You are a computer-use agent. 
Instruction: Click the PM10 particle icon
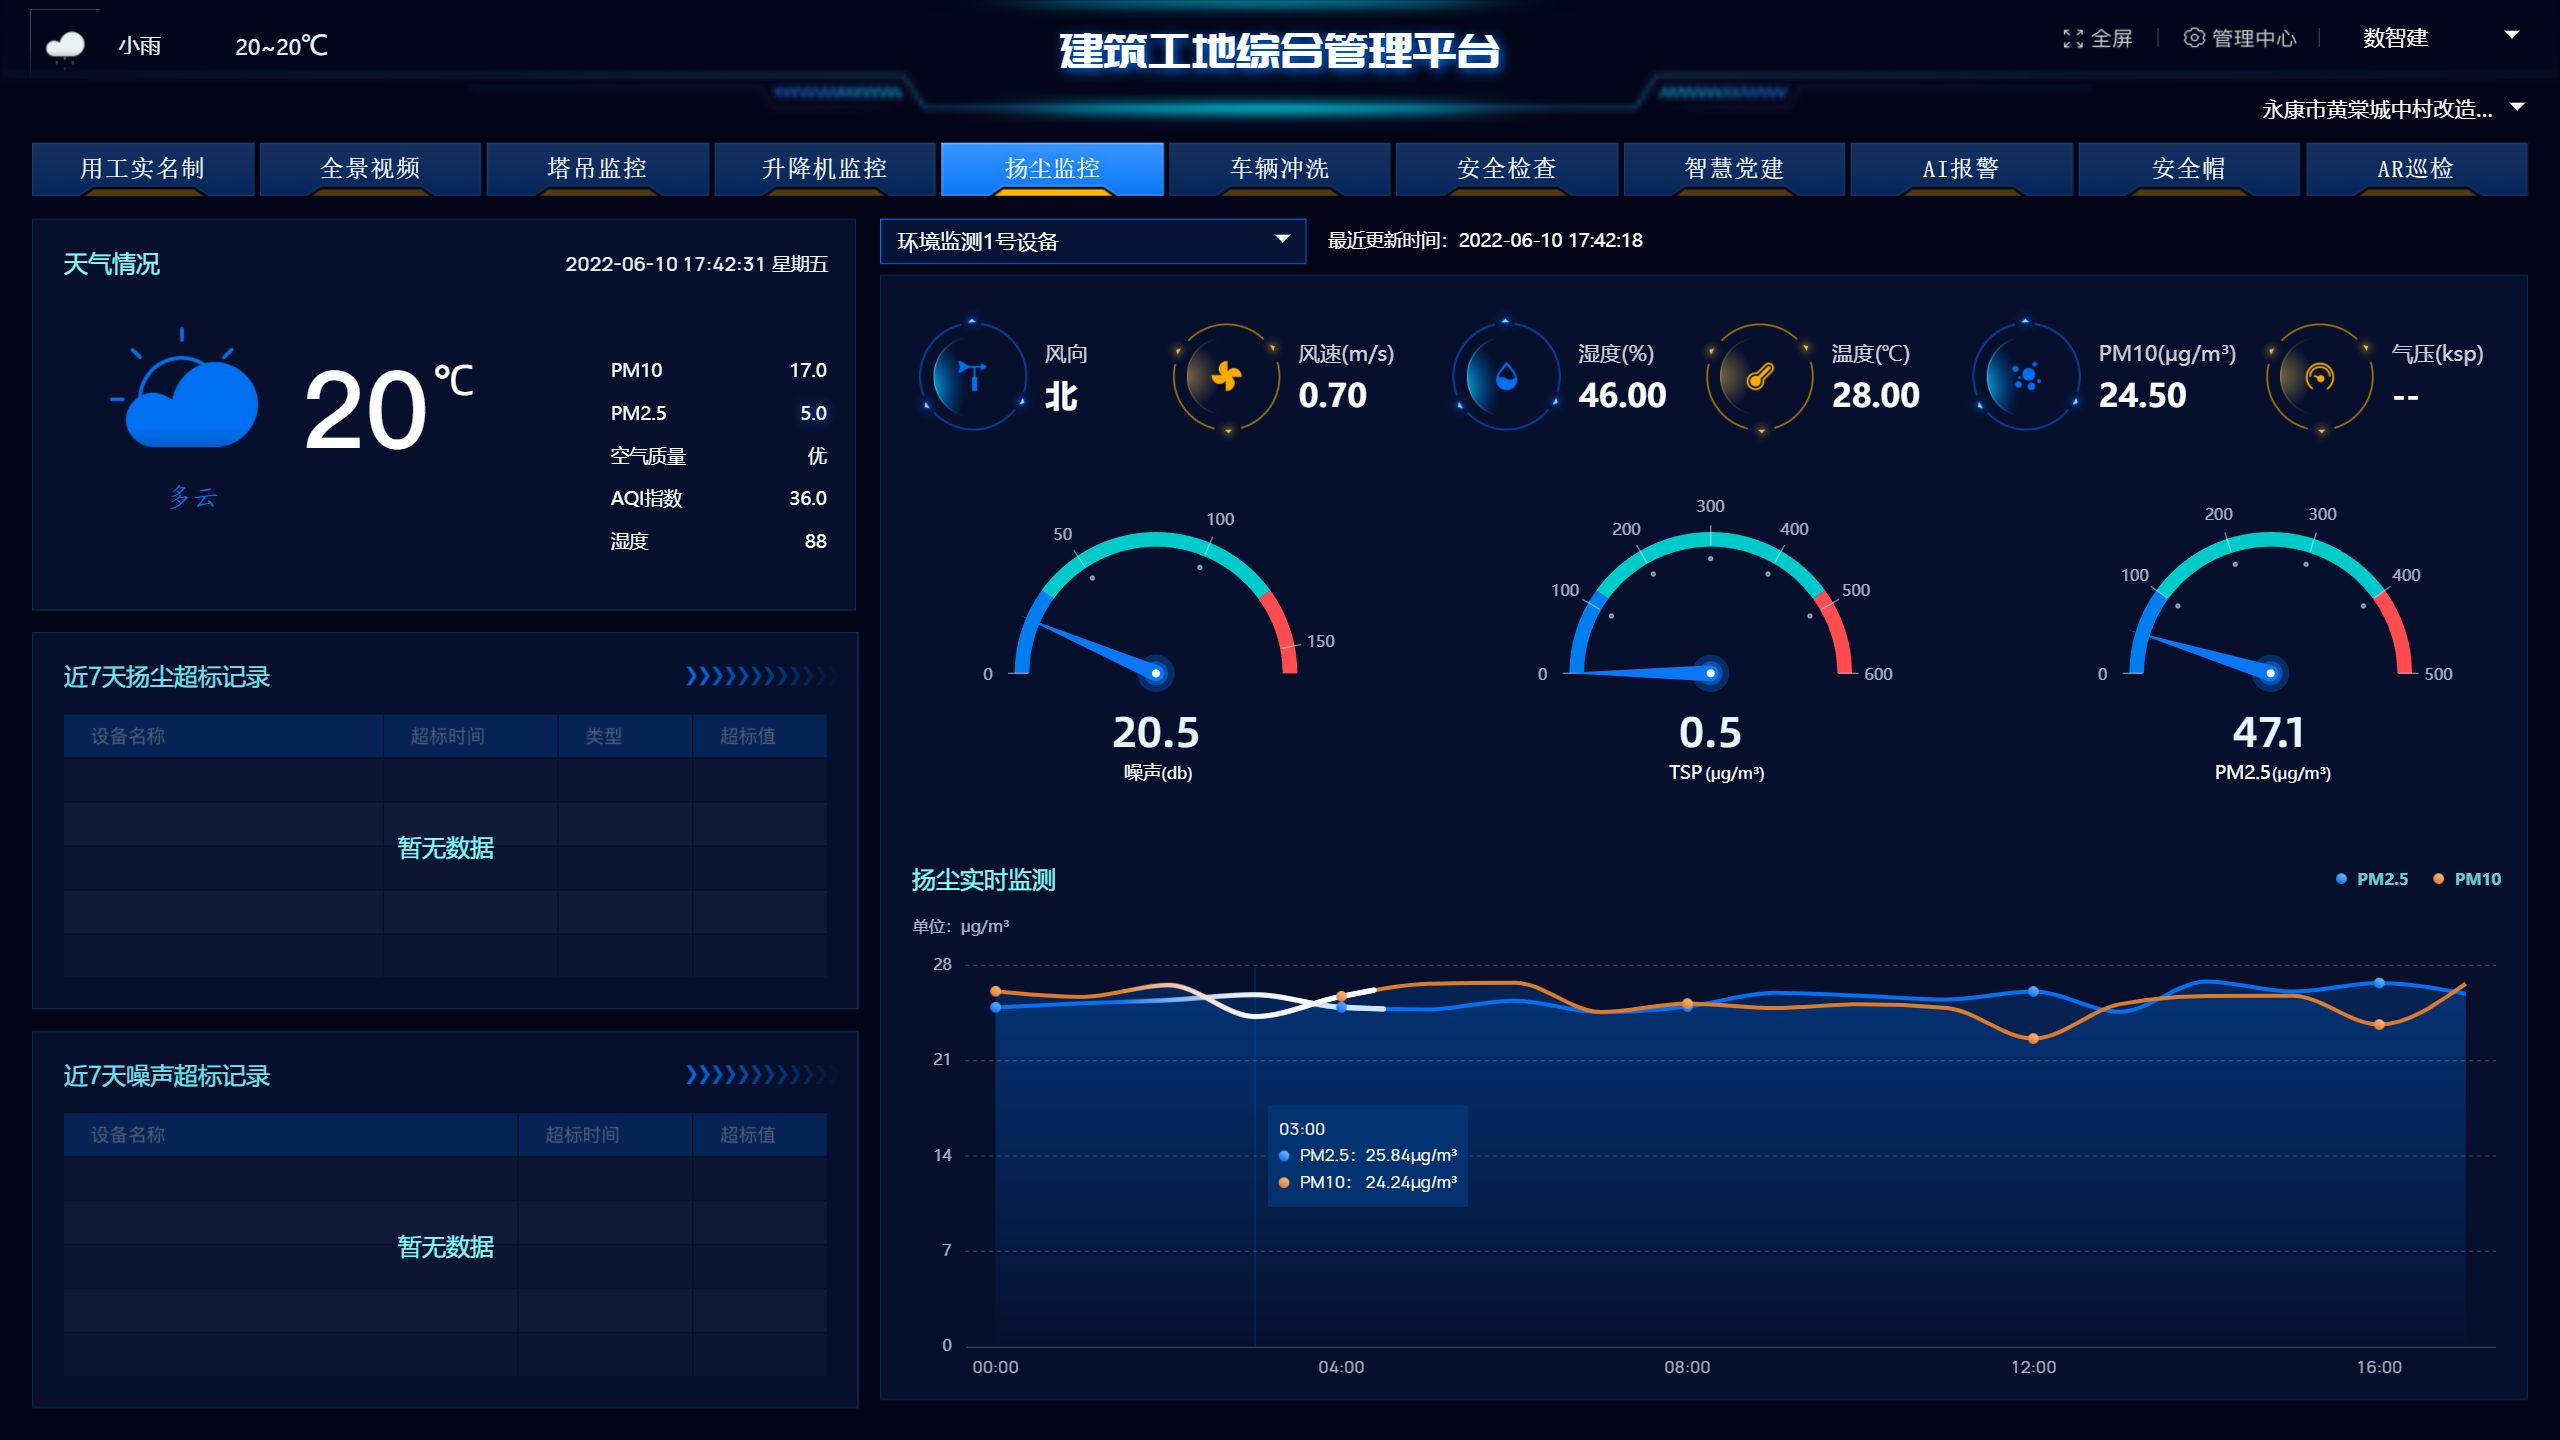coord(2026,377)
